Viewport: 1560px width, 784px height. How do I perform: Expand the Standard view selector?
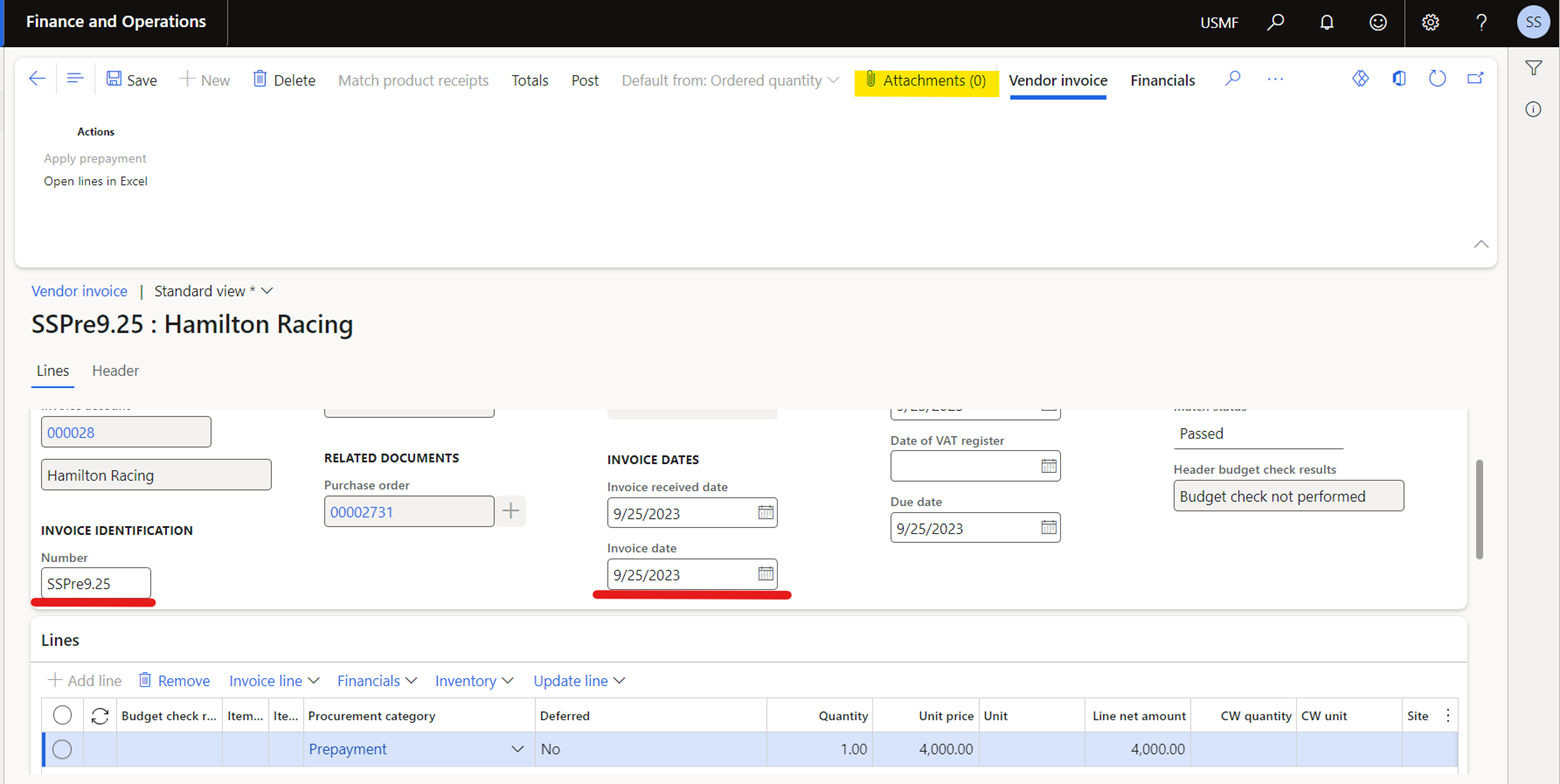213,291
